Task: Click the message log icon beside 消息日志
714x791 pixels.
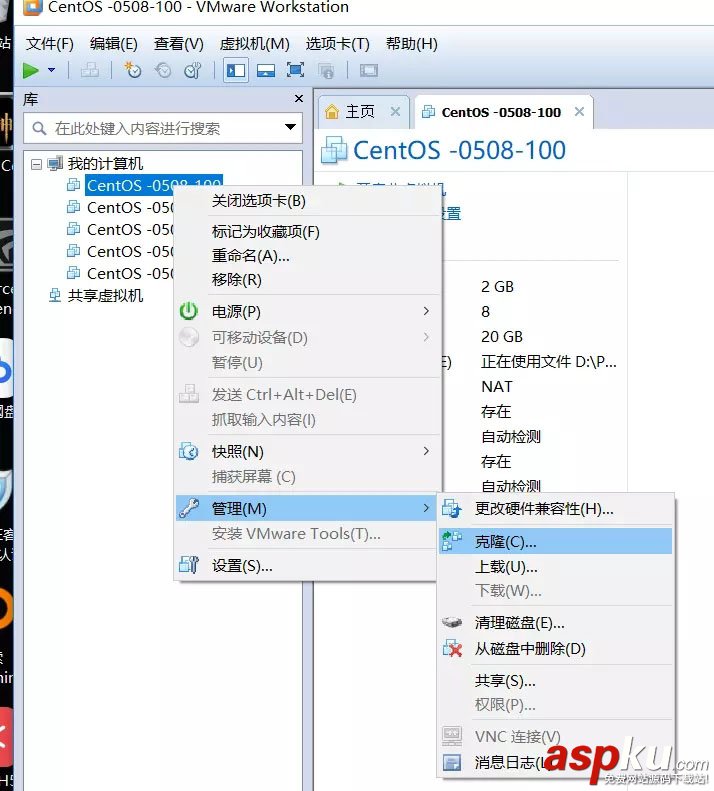Action: (x=452, y=762)
